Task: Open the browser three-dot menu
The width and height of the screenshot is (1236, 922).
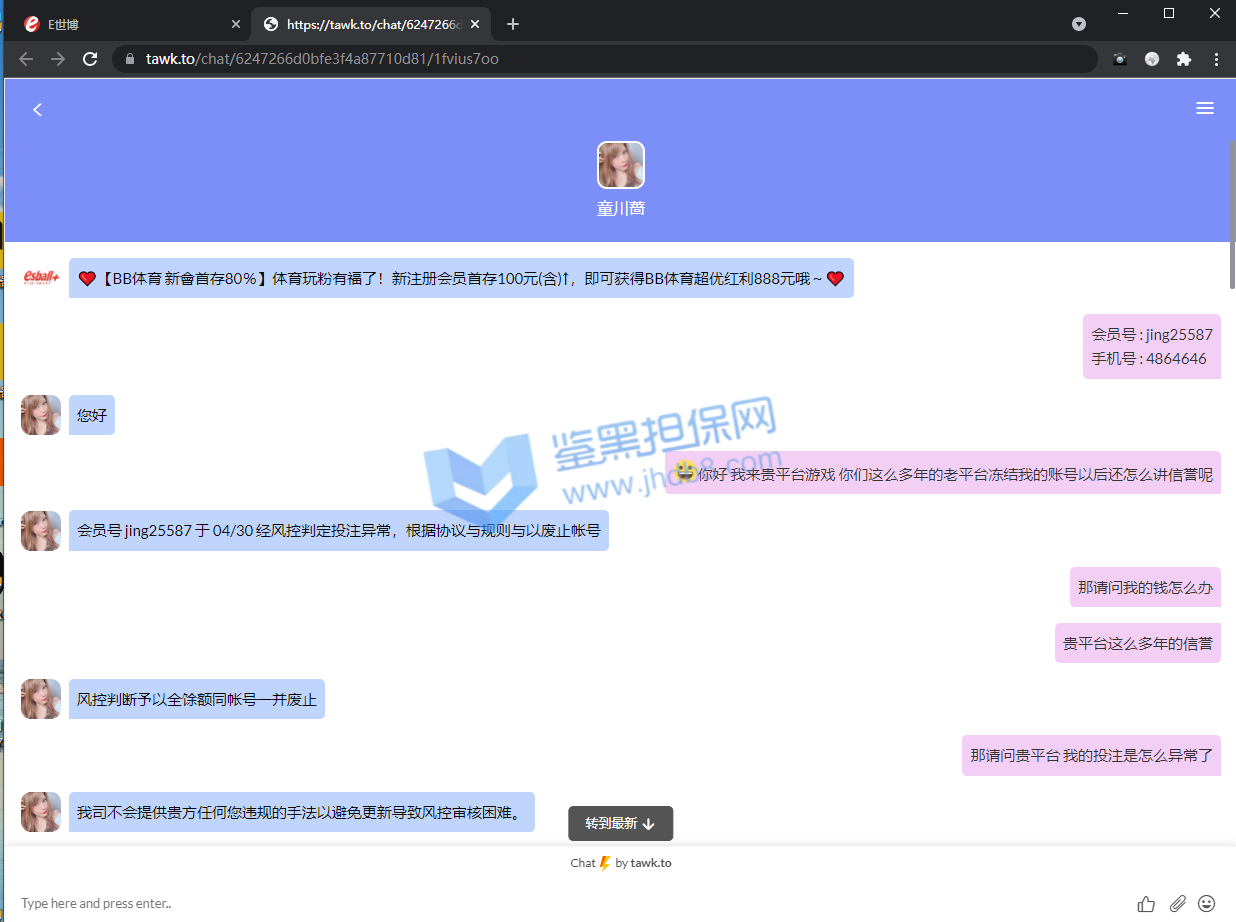Action: 1216,59
